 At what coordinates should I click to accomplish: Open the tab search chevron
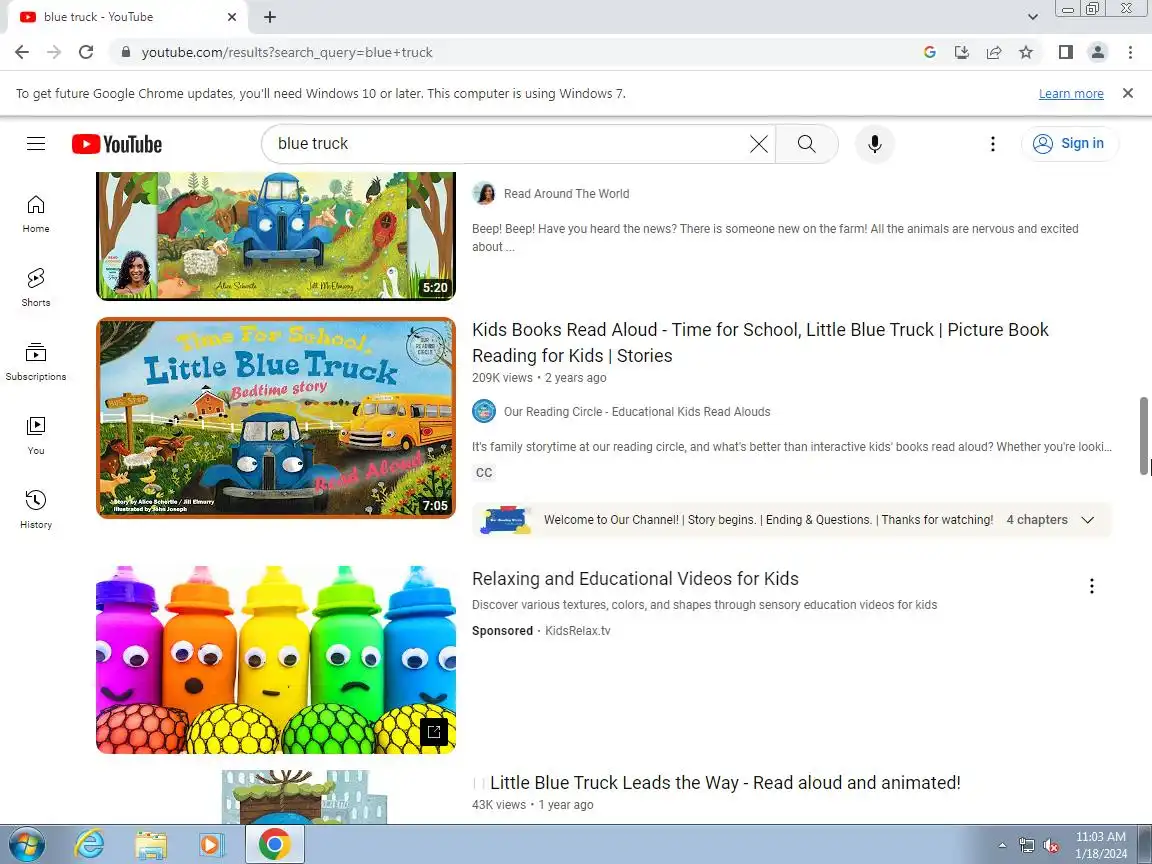coord(1032,17)
